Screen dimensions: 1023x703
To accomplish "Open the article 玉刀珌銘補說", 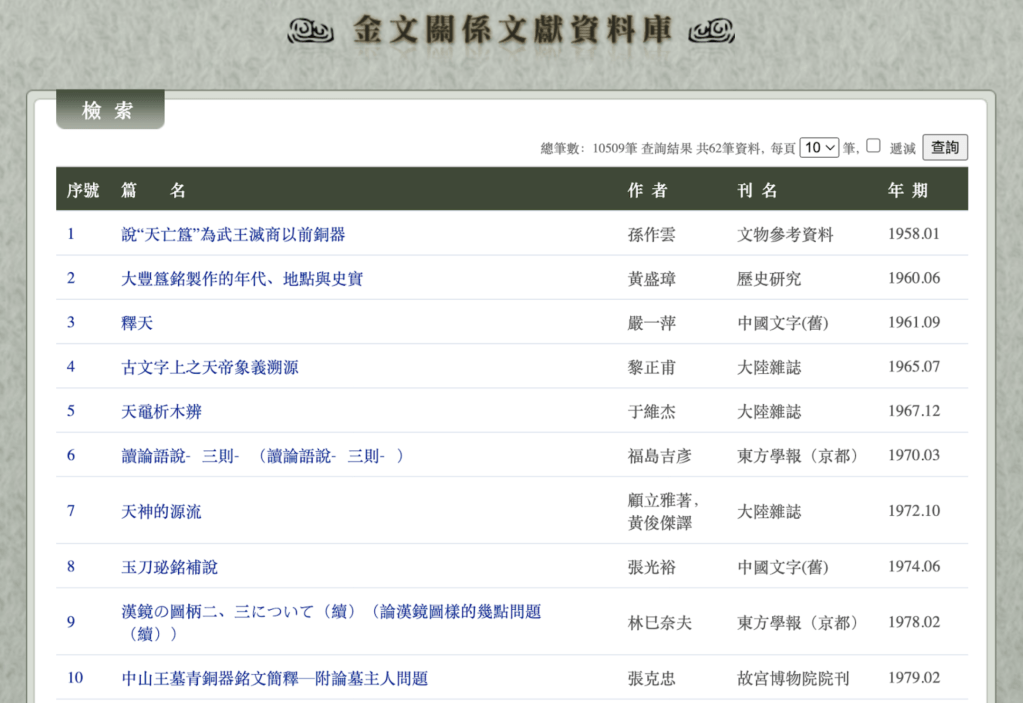I will click(169, 567).
